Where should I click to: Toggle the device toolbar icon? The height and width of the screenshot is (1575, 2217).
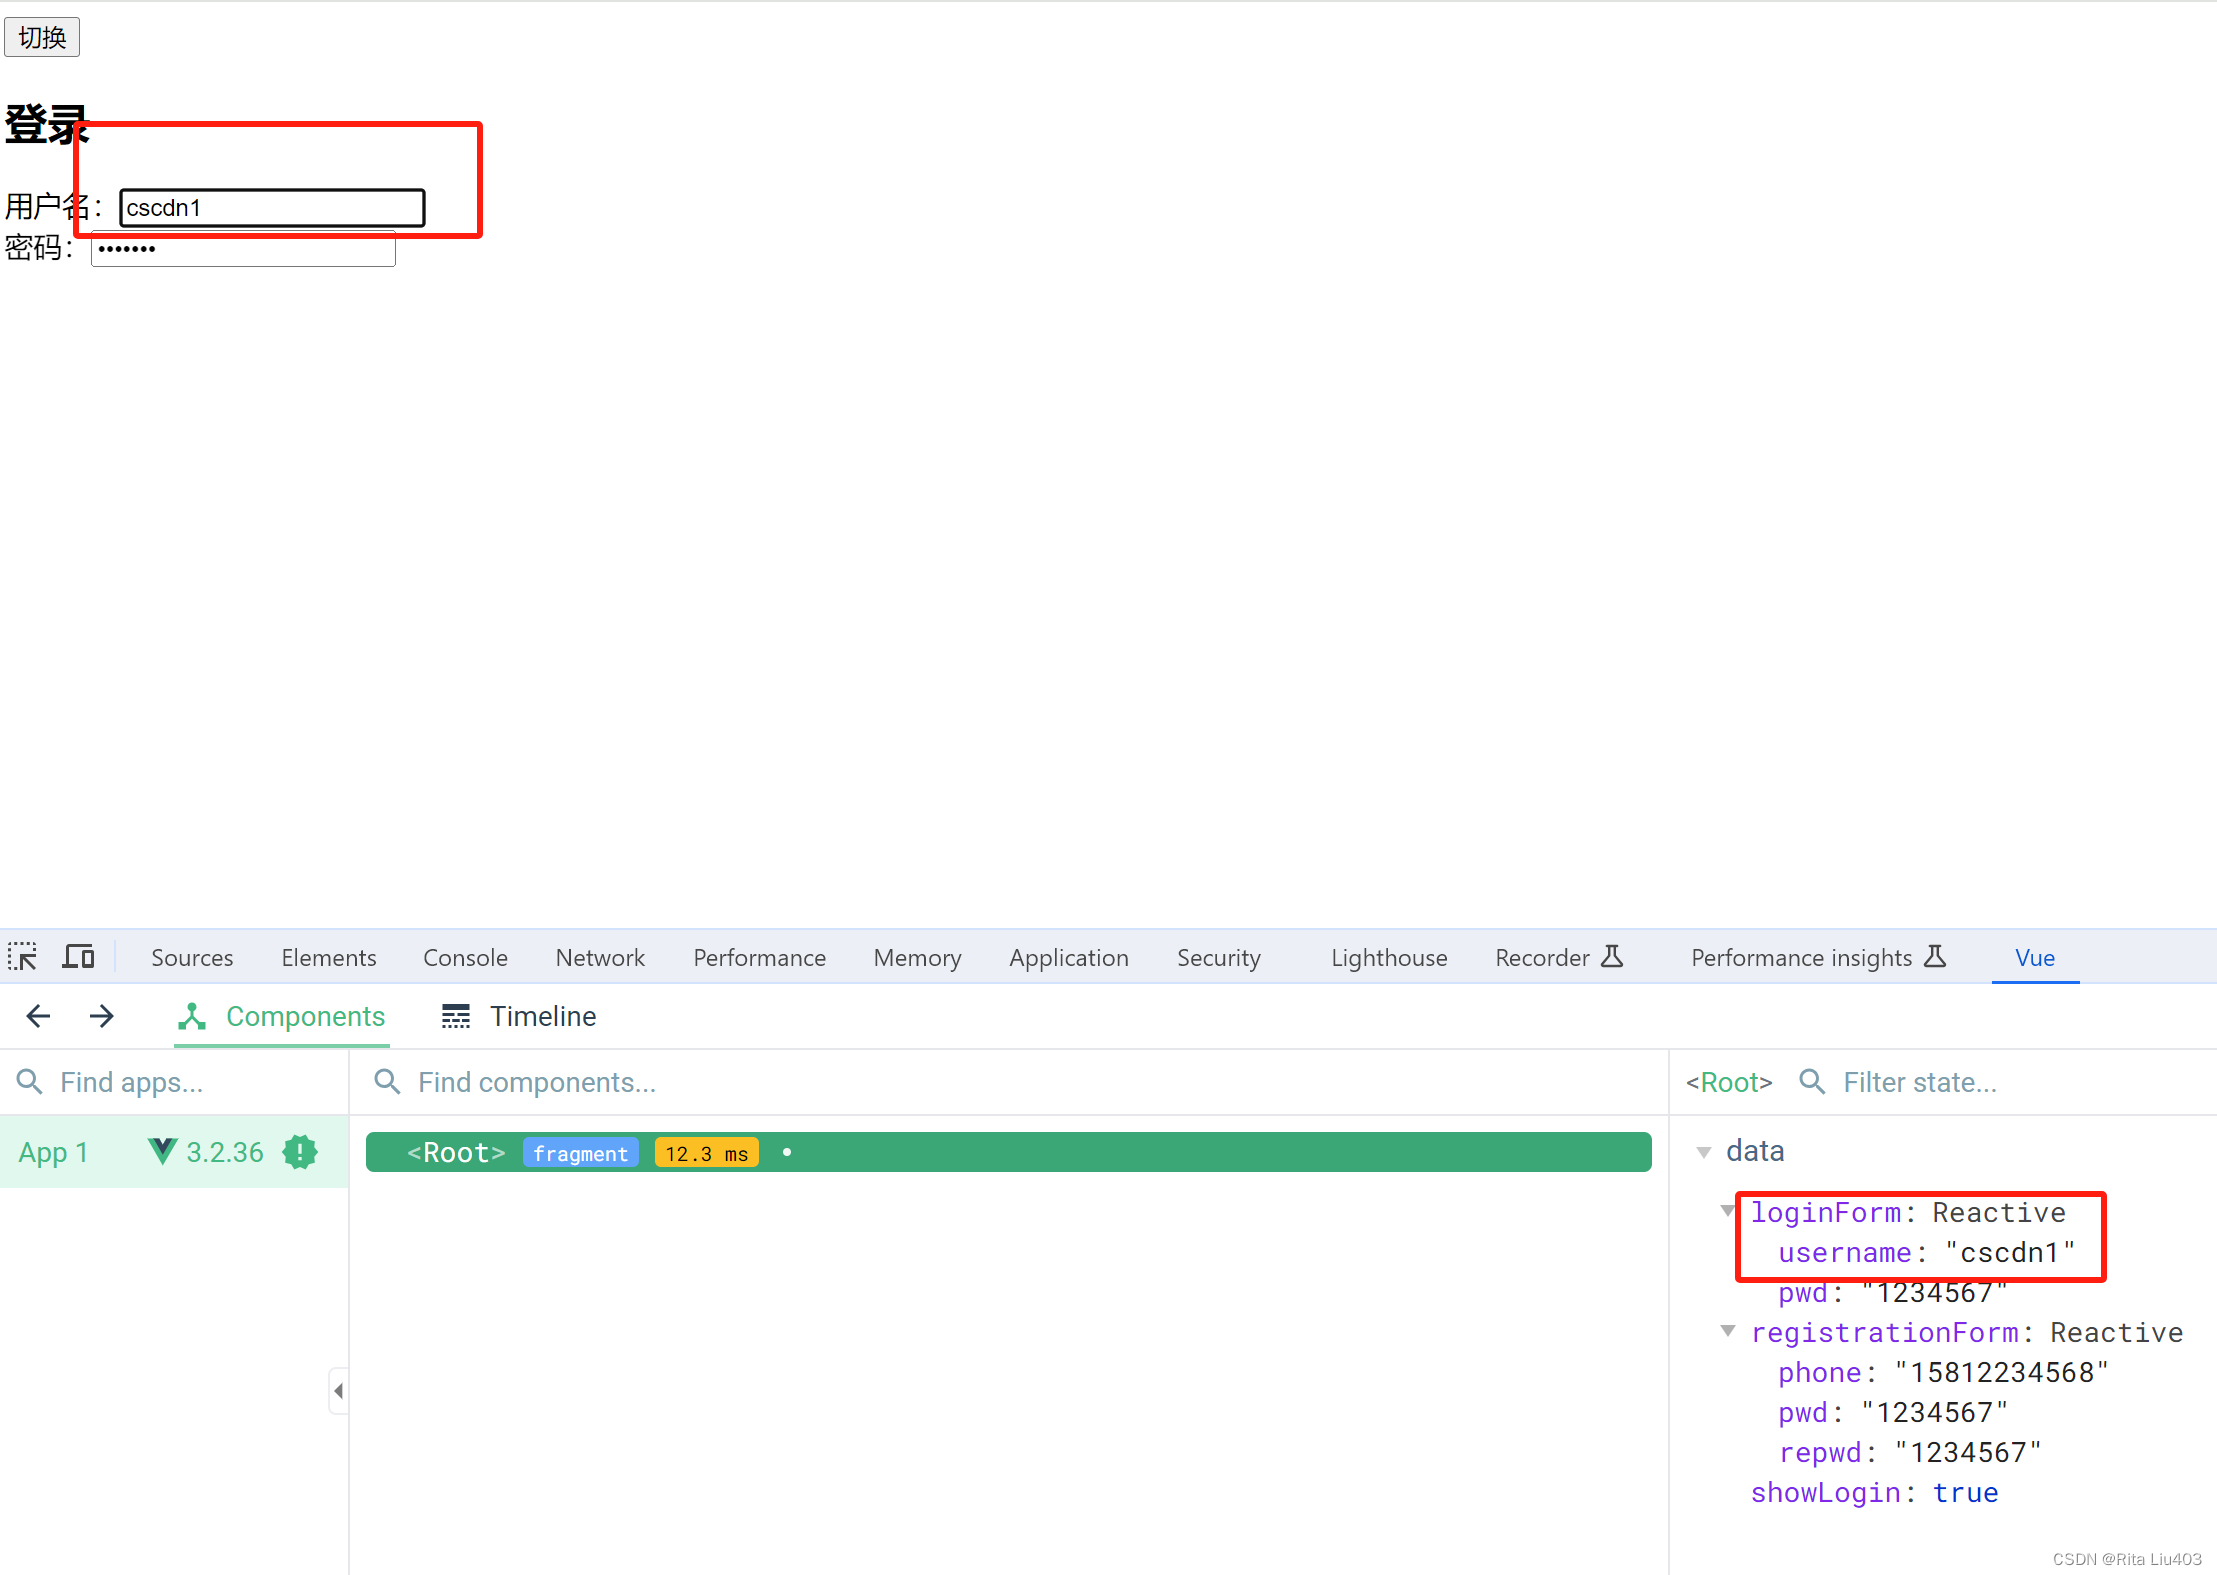point(79,956)
